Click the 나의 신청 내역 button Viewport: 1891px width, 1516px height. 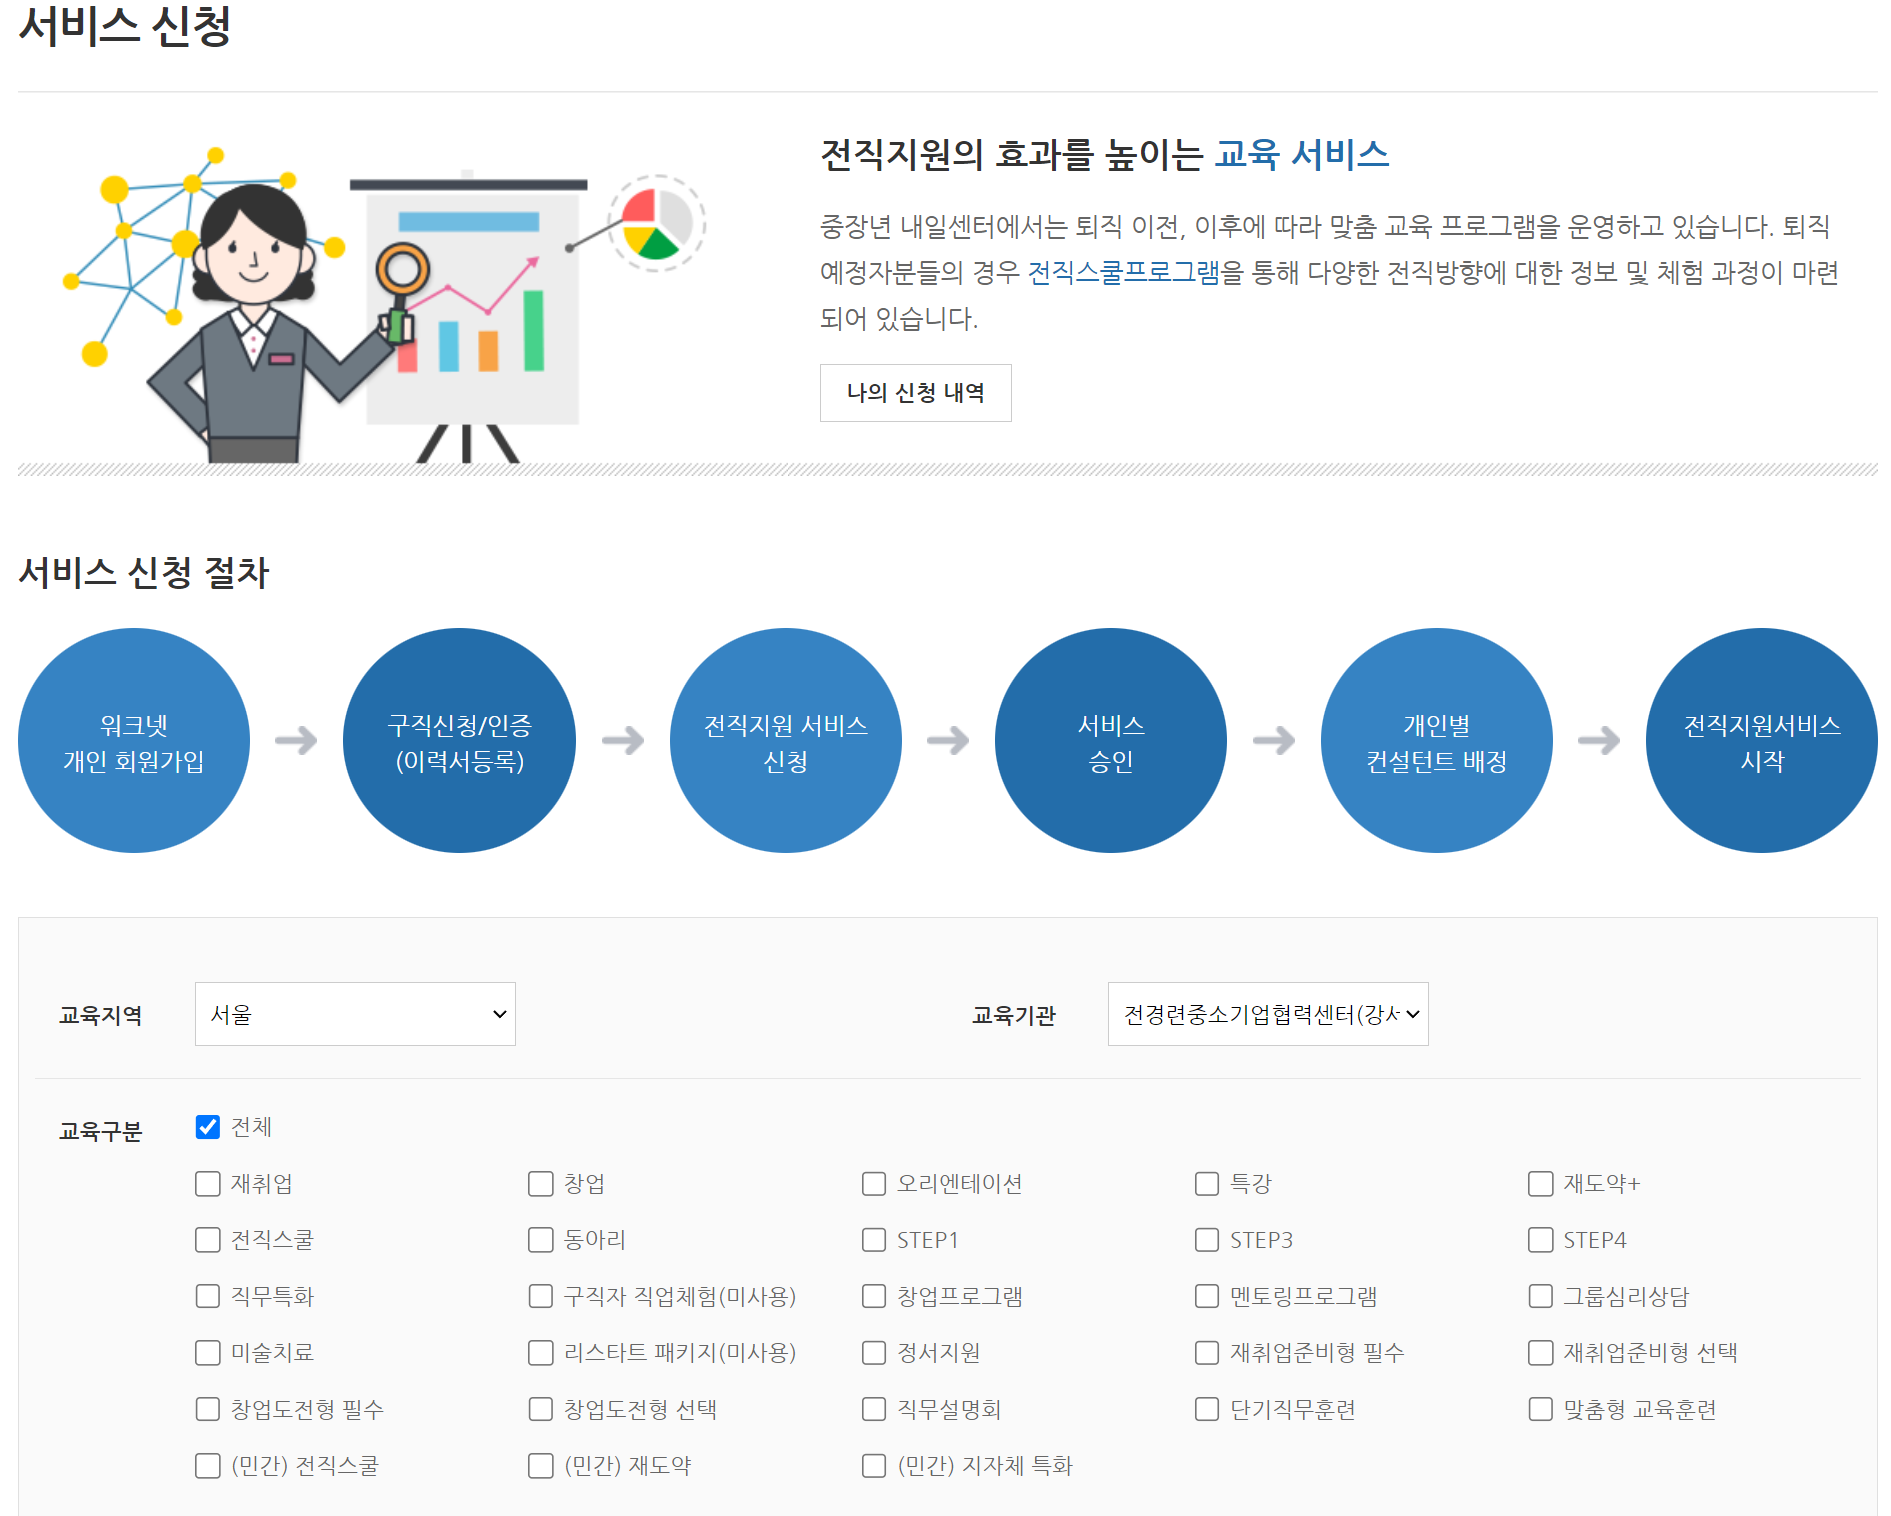pos(915,393)
